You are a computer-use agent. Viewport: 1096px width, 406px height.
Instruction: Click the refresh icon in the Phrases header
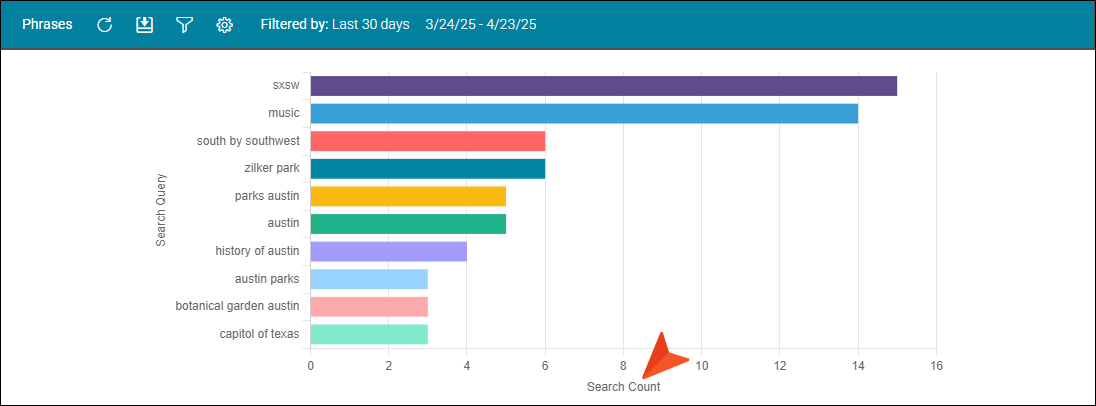click(x=104, y=25)
